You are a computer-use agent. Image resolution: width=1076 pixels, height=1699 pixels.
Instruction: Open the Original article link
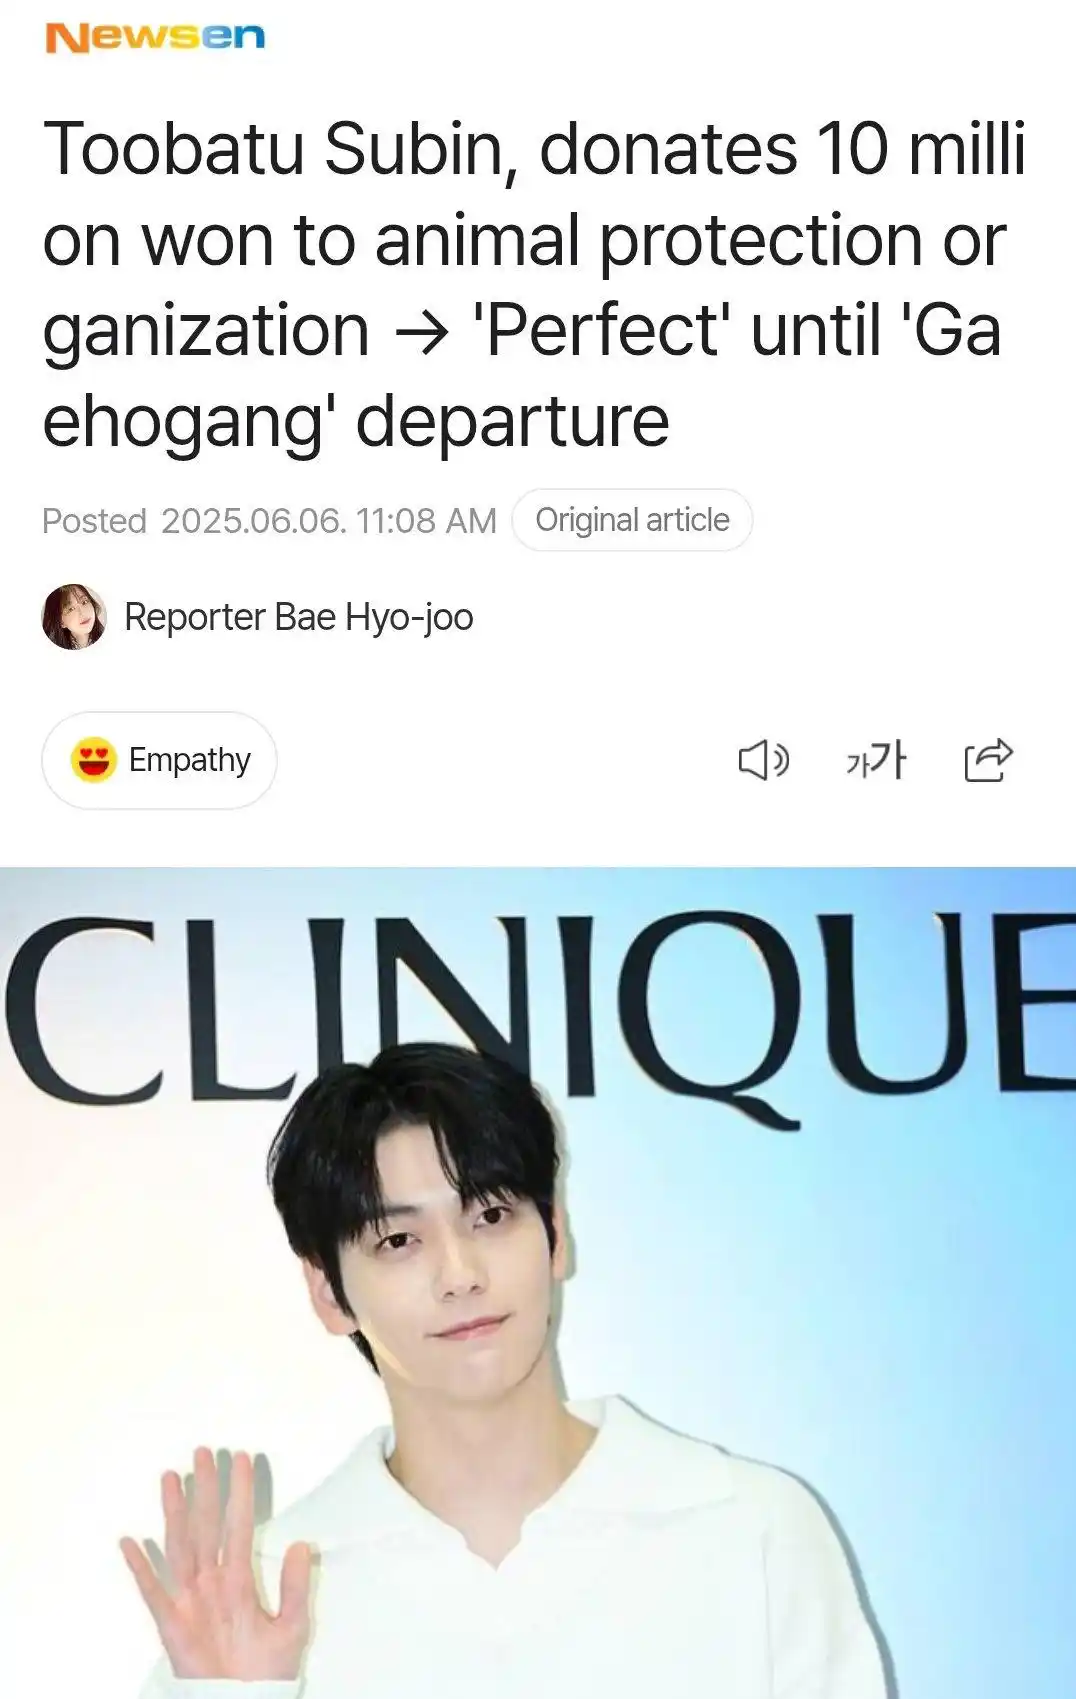(x=632, y=520)
